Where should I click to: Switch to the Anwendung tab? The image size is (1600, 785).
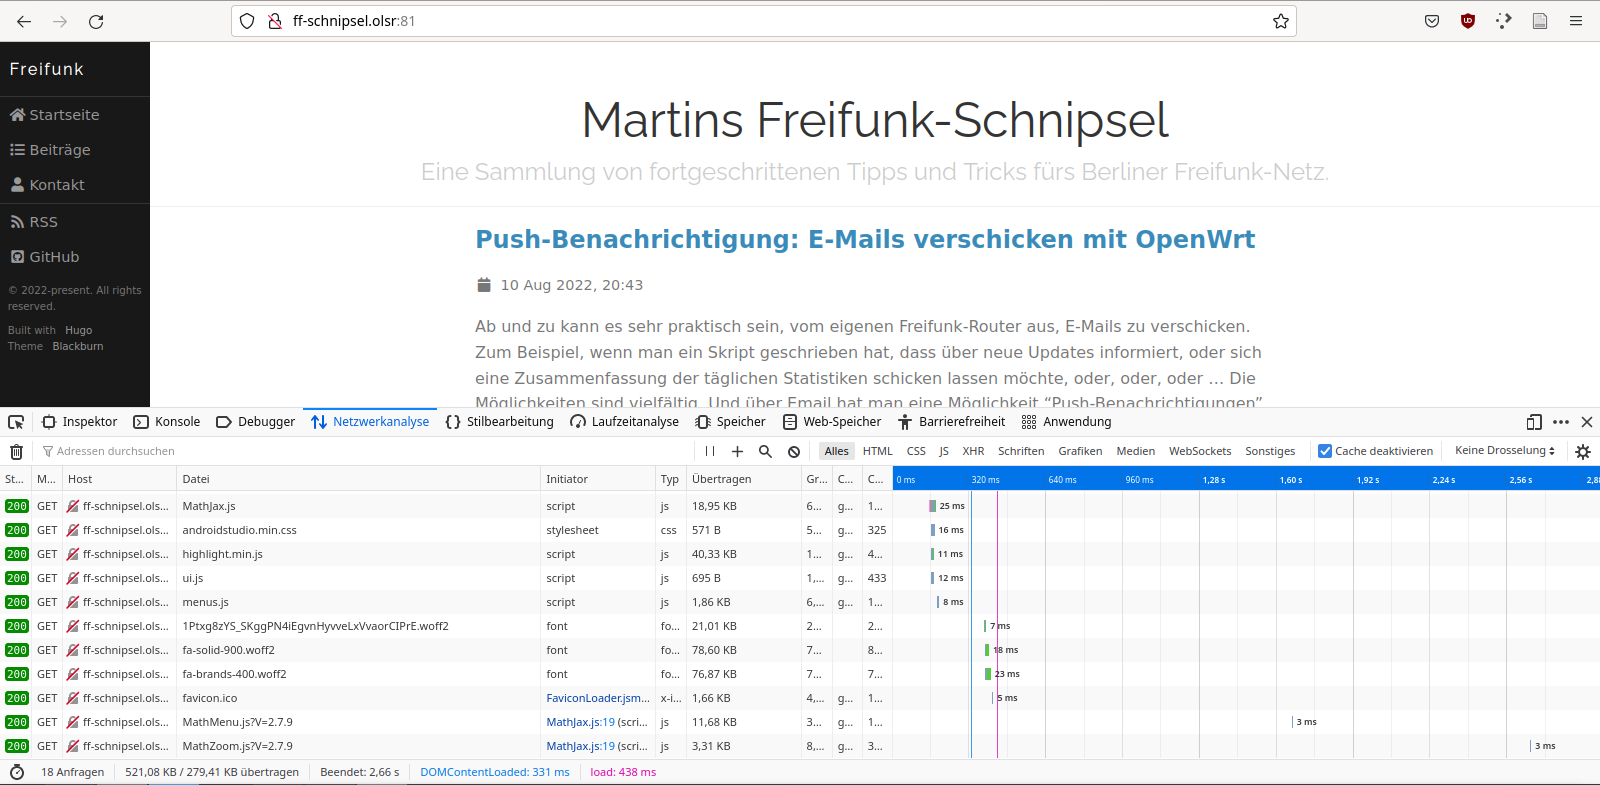click(x=1066, y=422)
